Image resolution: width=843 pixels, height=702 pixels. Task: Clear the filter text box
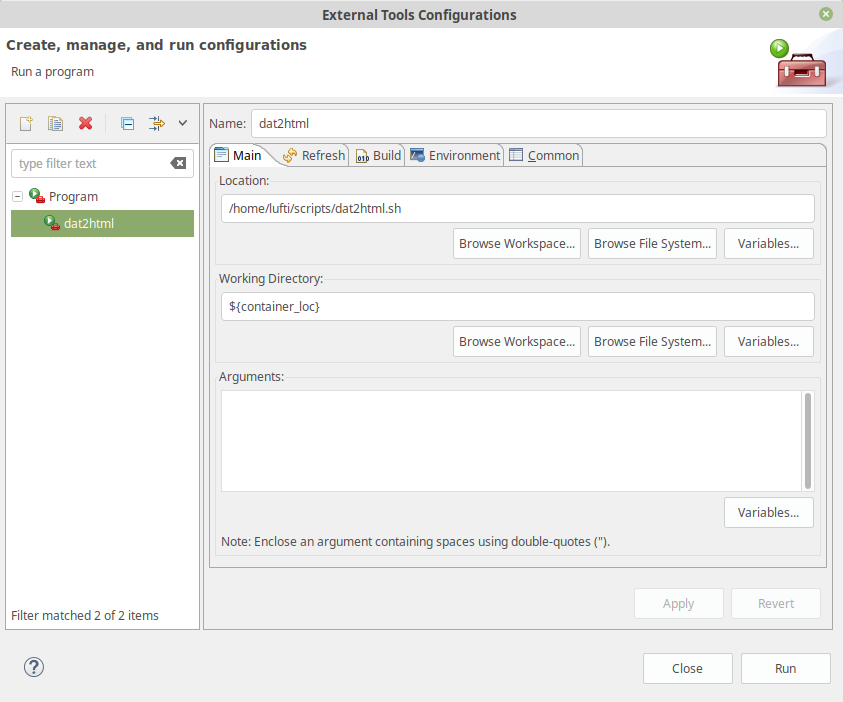[x=178, y=163]
